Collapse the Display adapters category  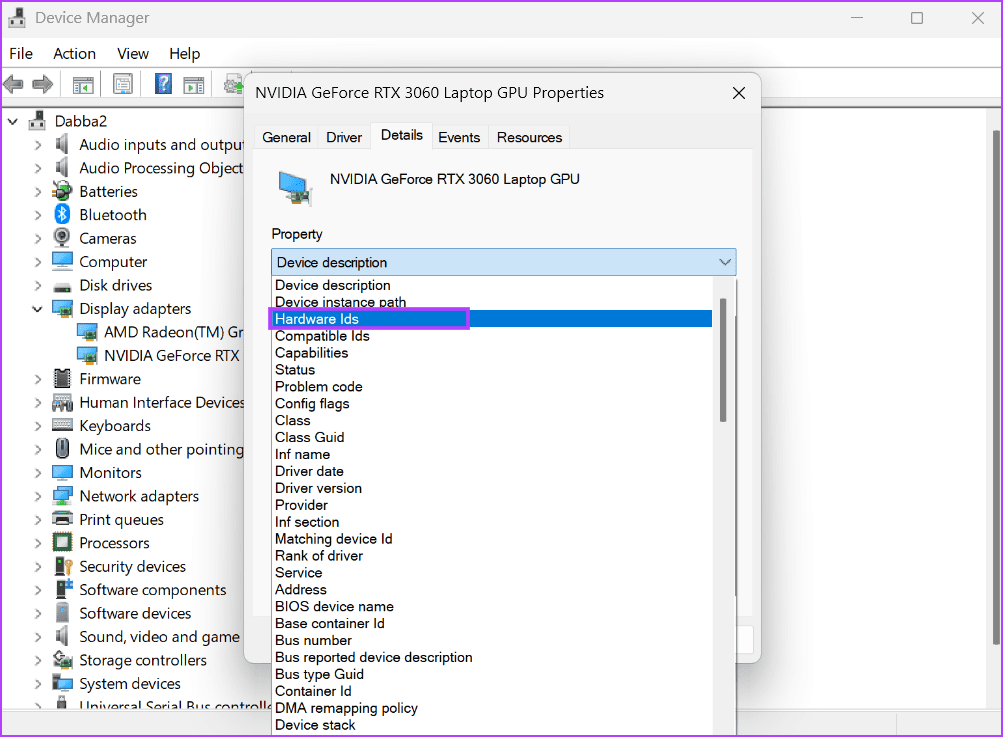(x=37, y=308)
